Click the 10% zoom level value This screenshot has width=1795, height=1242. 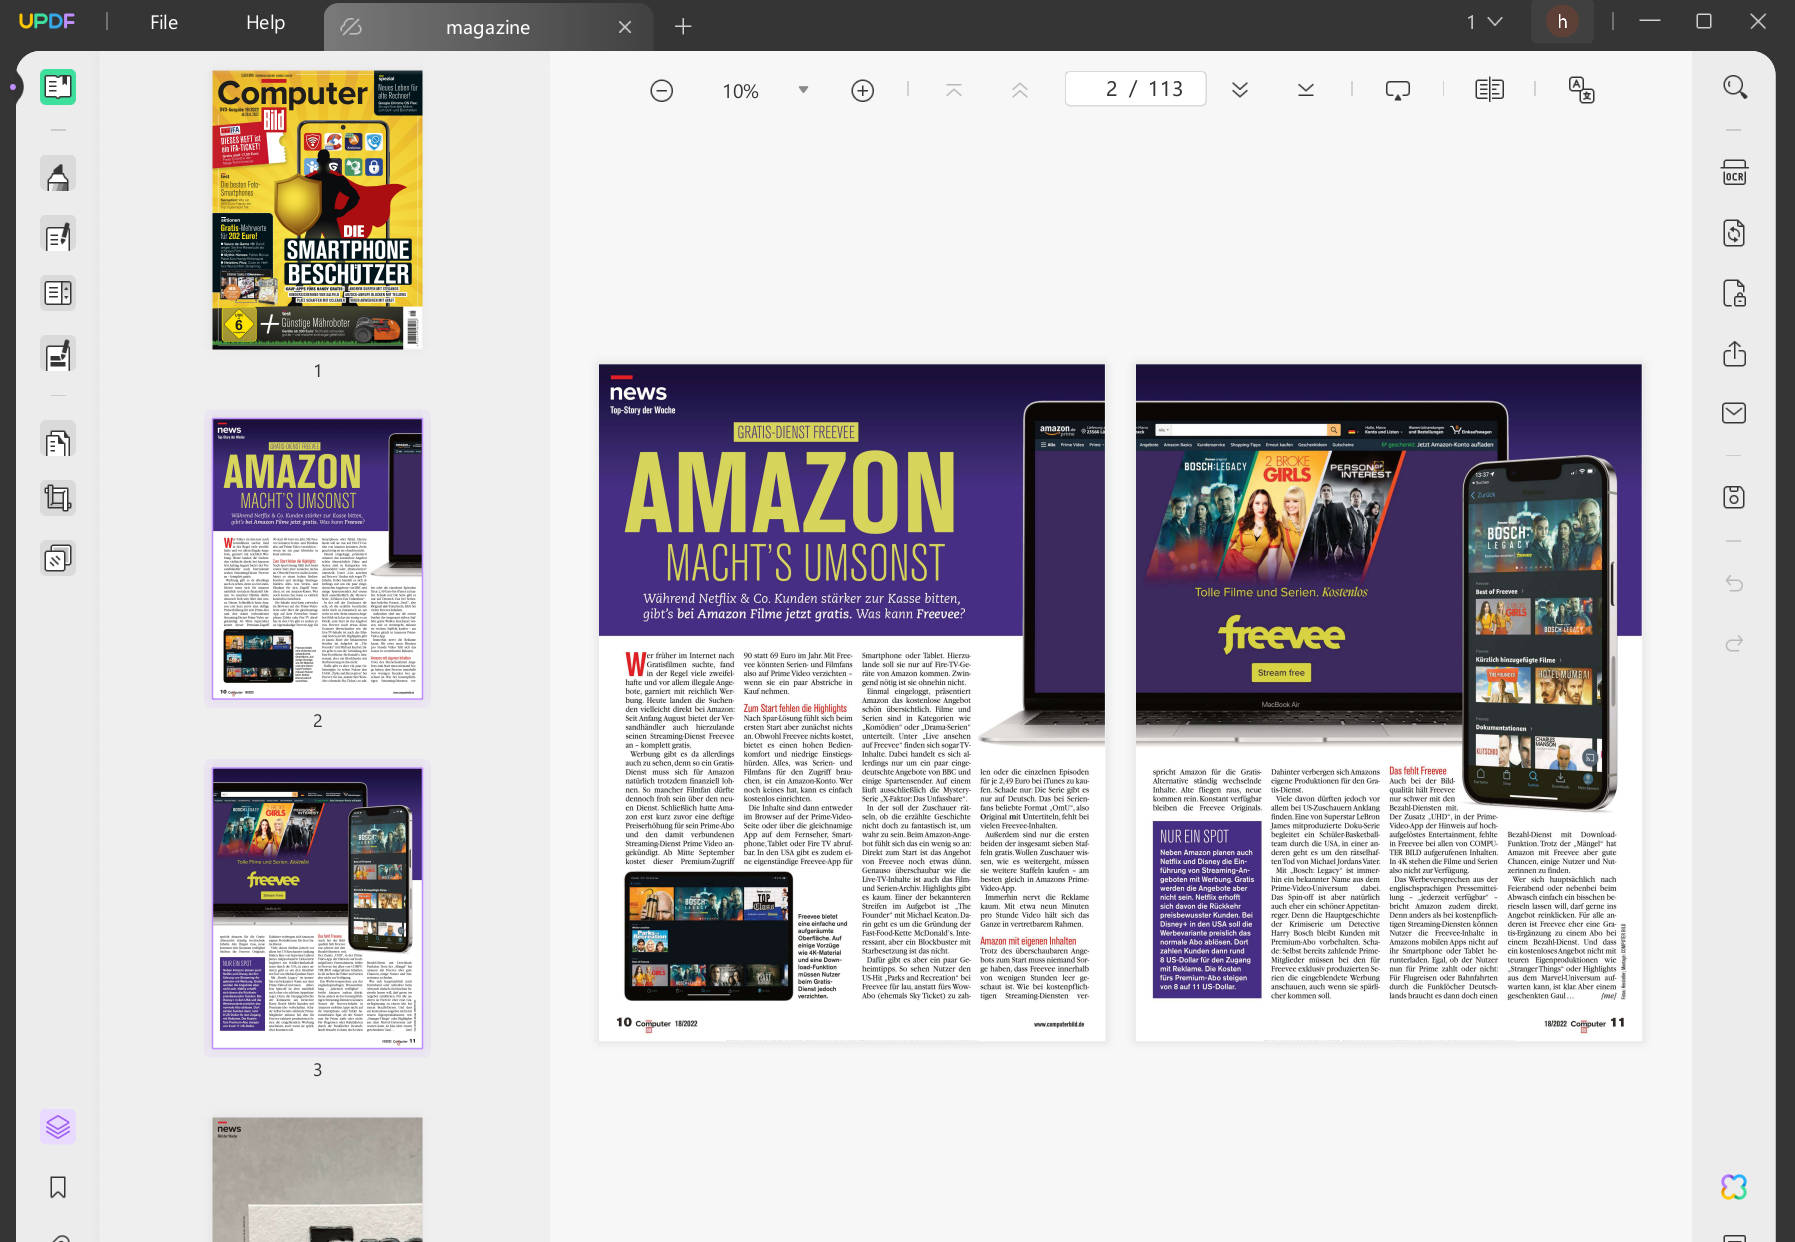pyautogui.click(x=740, y=91)
